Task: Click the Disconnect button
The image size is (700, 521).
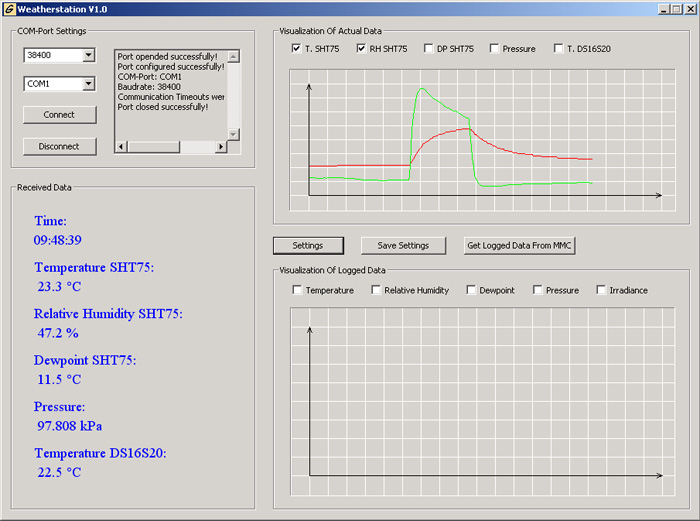Action: (x=59, y=146)
